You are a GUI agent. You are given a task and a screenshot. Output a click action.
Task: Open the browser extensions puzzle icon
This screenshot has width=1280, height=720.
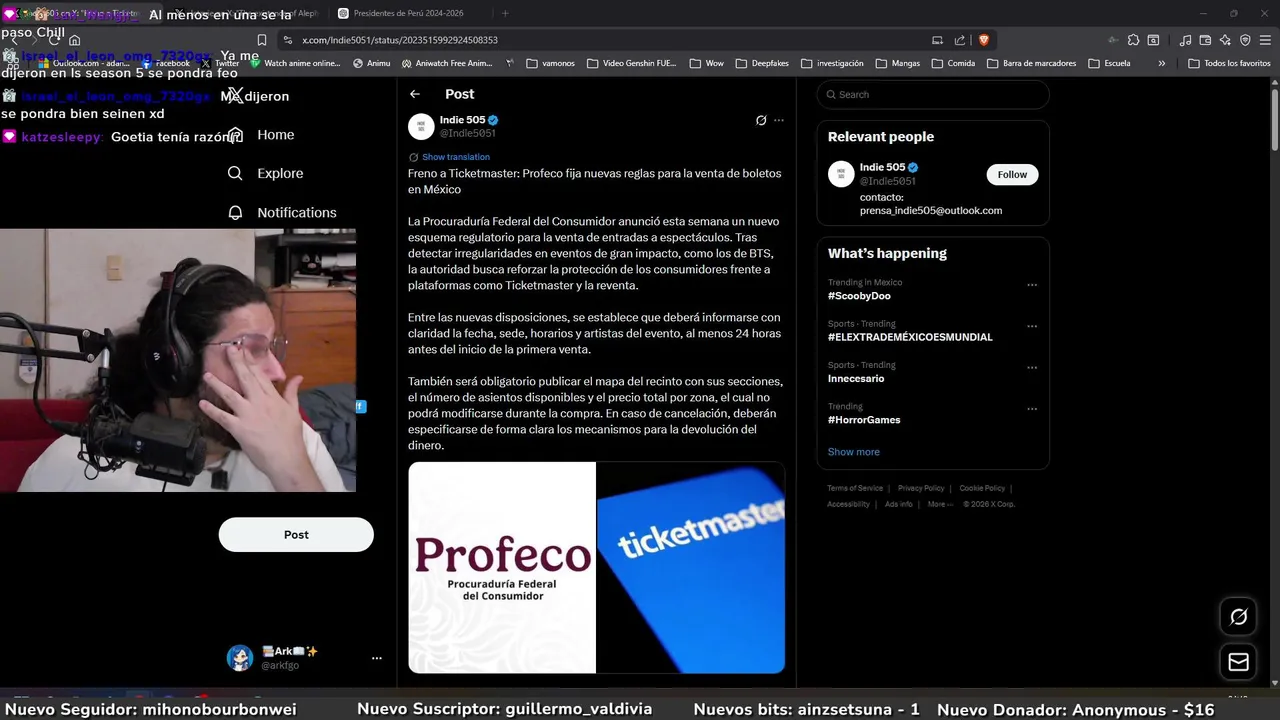pyautogui.click(x=1133, y=40)
